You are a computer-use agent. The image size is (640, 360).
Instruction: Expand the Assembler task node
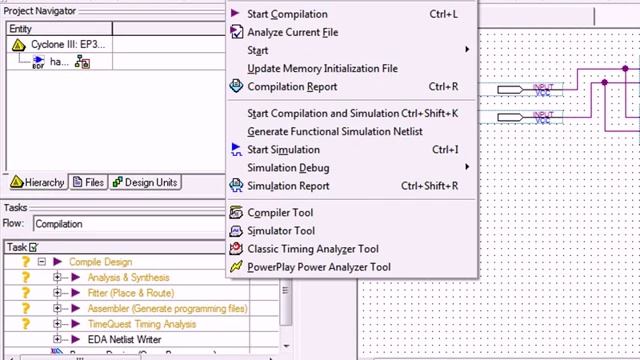click(57, 308)
